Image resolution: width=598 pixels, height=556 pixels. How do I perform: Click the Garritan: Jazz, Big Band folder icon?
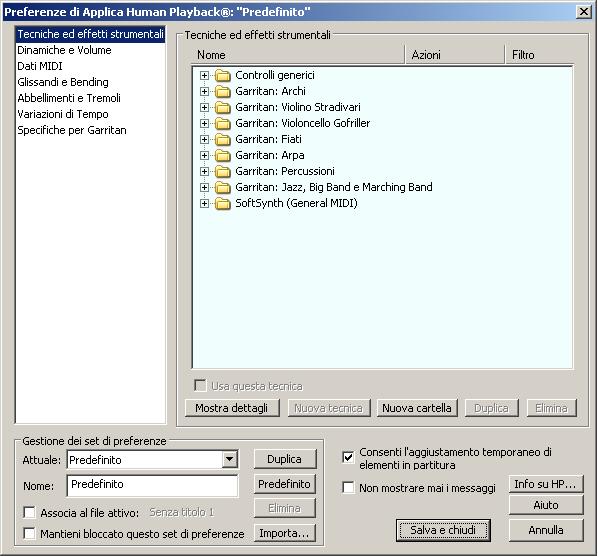pos(223,188)
